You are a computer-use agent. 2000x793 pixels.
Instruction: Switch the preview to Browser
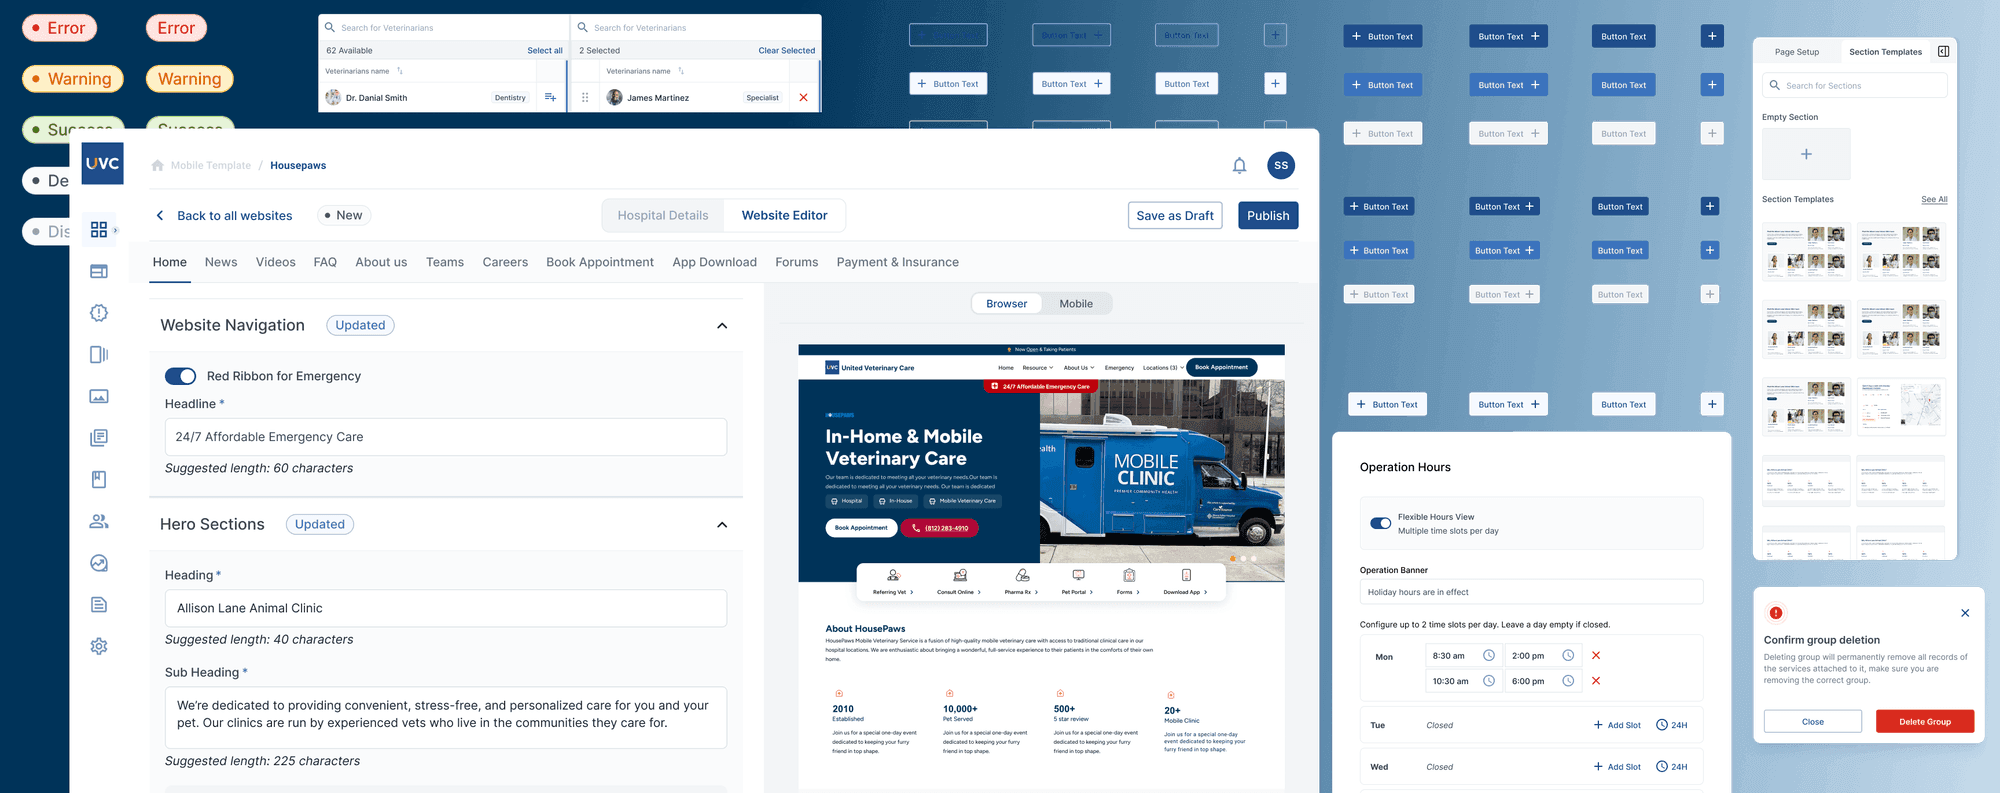tap(1007, 304)
